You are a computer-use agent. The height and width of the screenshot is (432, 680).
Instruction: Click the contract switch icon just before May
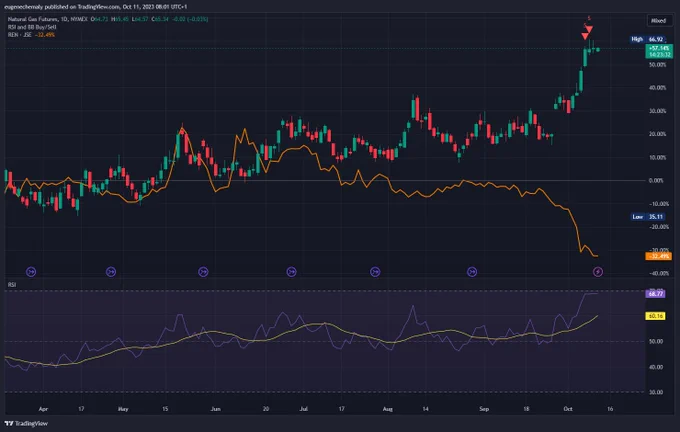coord(111,272)
